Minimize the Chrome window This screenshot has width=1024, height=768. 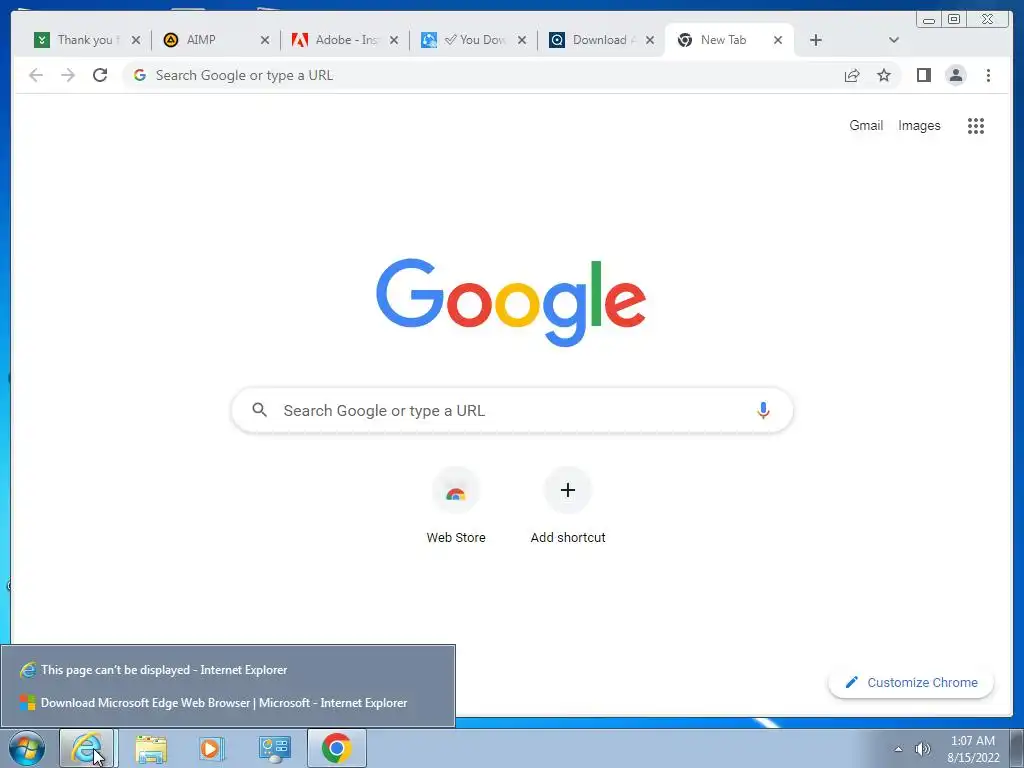point(929,20)
